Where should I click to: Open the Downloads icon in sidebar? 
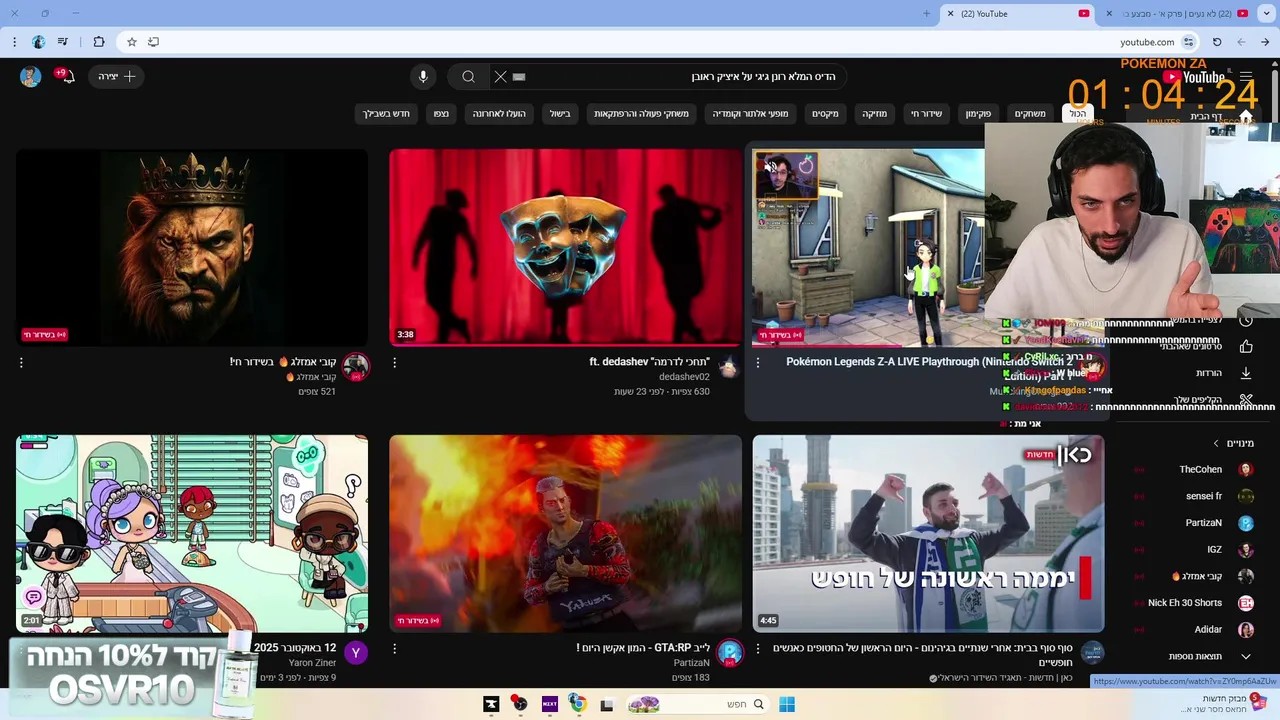tap(1246, 373)
